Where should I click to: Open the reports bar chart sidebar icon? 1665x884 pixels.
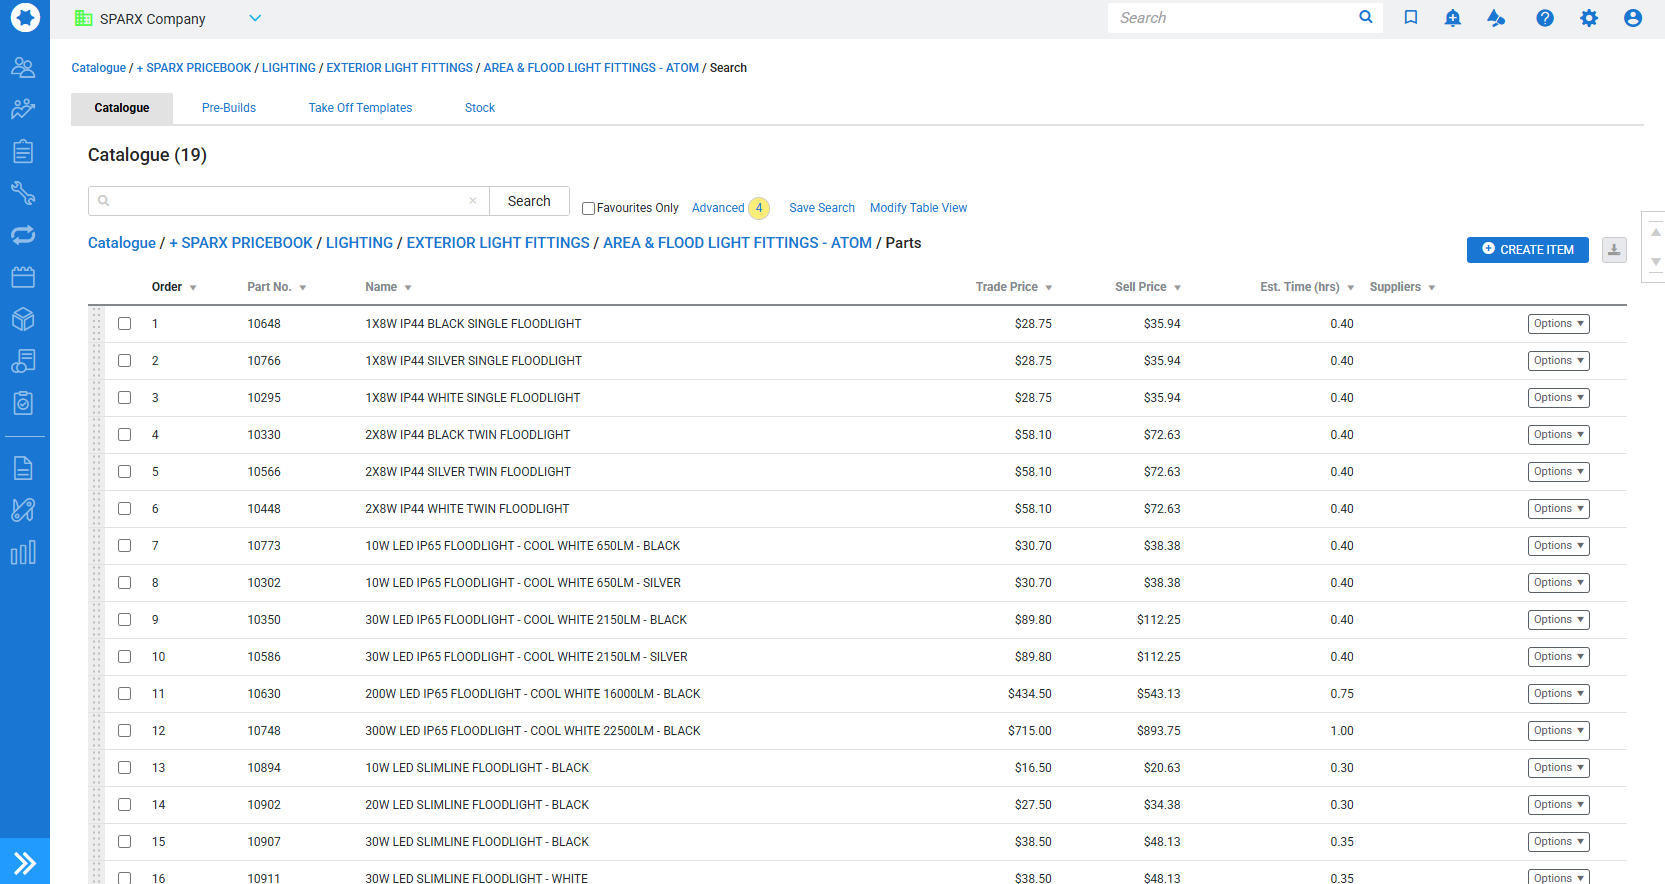pyautogui.click(x=23, y=553)
